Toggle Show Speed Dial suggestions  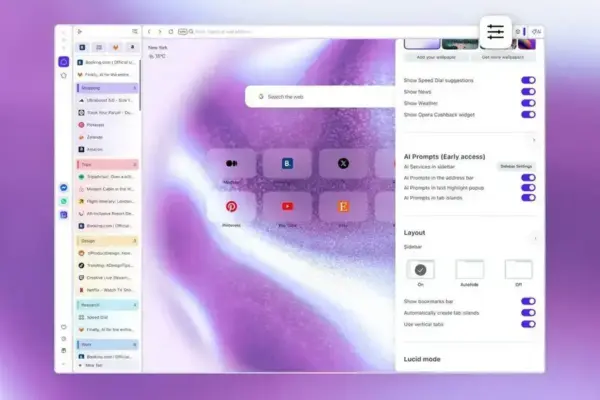click(528, 80)
